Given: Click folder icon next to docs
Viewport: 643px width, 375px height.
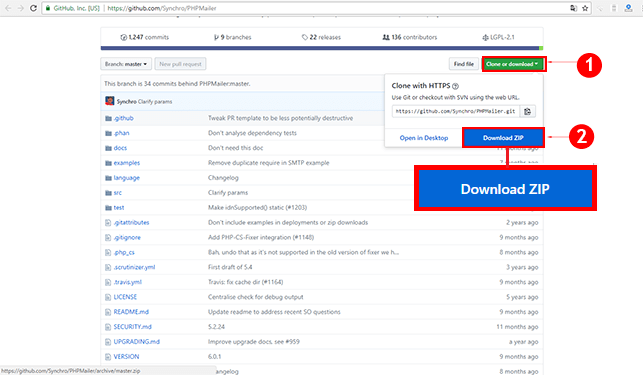Looking at the screenshot, I should 108,148.
